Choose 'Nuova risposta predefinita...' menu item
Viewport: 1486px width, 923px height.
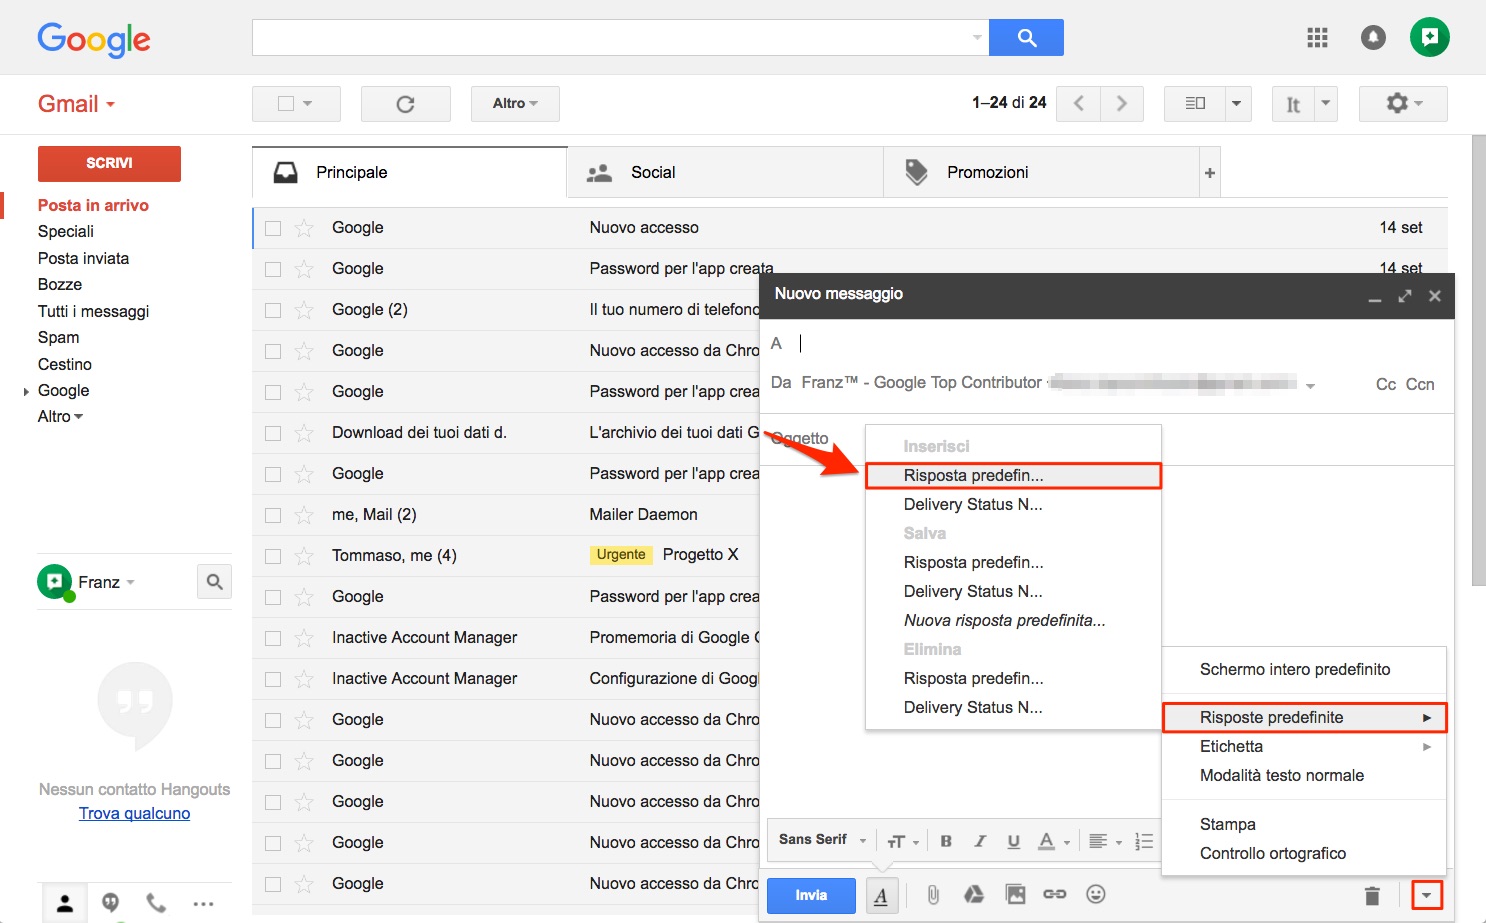1013,621
